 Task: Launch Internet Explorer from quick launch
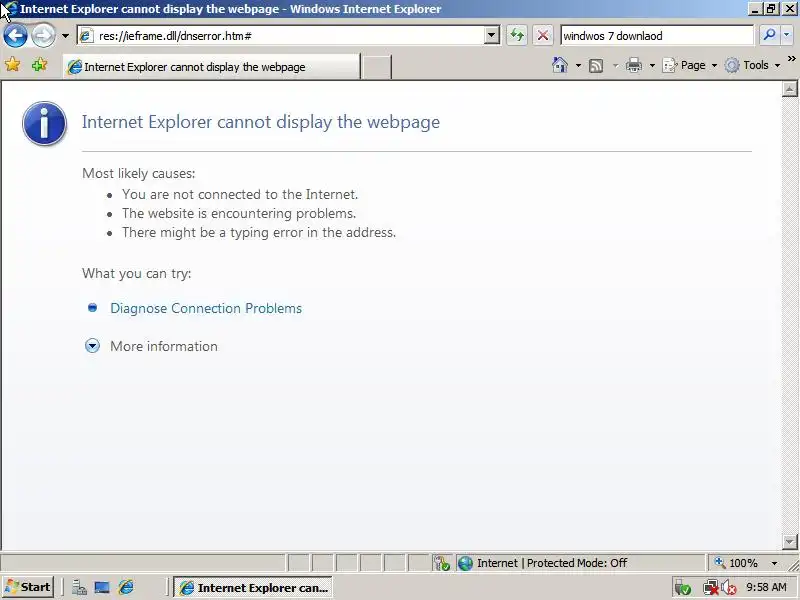click(126, 588)
